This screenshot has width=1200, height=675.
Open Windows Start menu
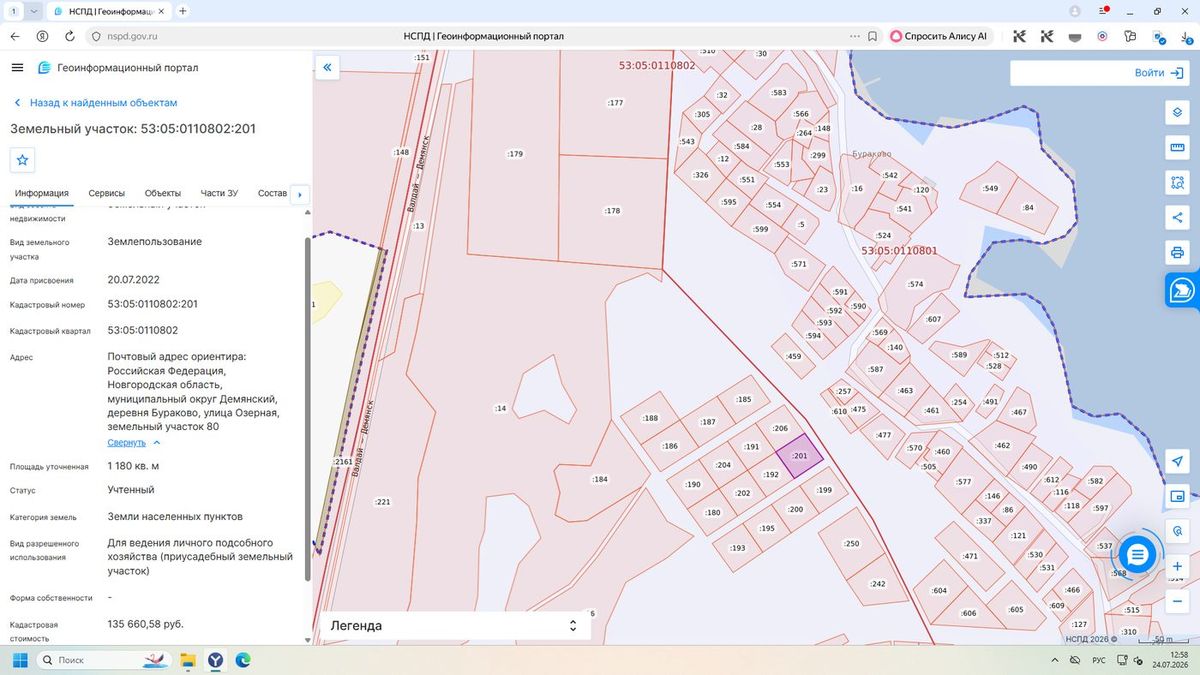click(x=18, y=660)
